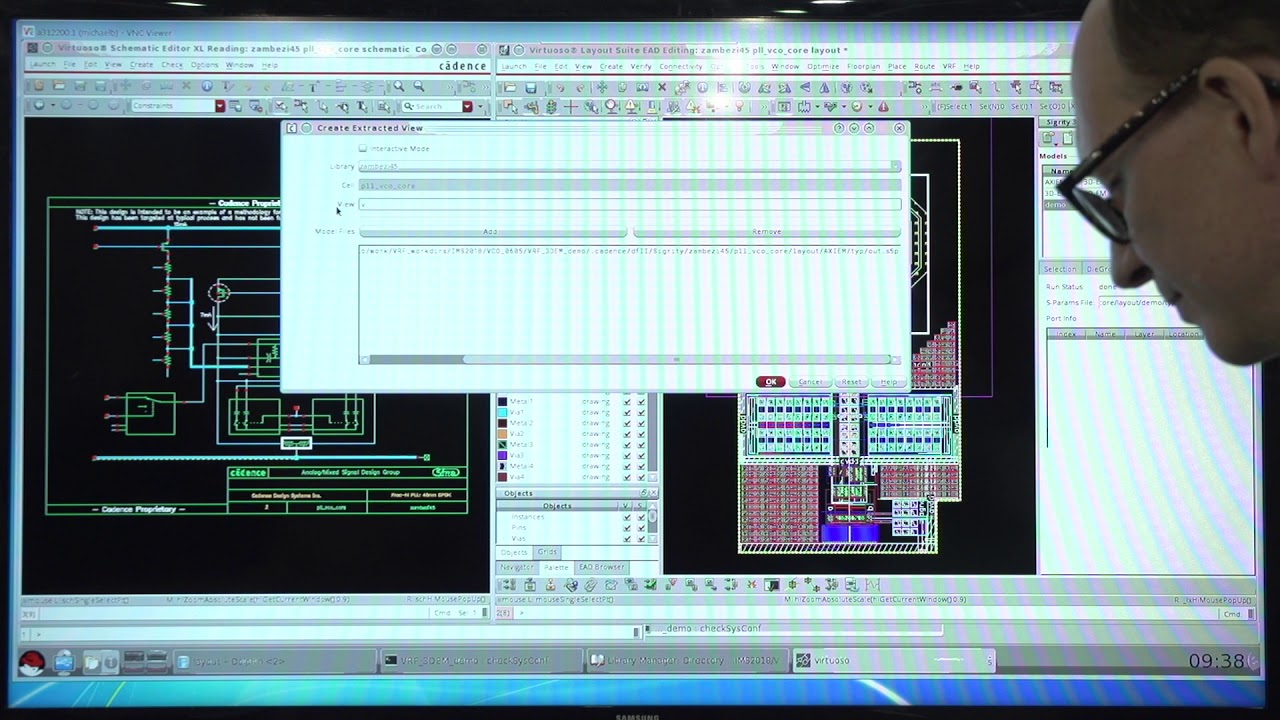This screenshot has height=720, width=1280.
Task: Open the Verify menu in Layout Suite
Action: pyautogui.click(x=641, y=66)
